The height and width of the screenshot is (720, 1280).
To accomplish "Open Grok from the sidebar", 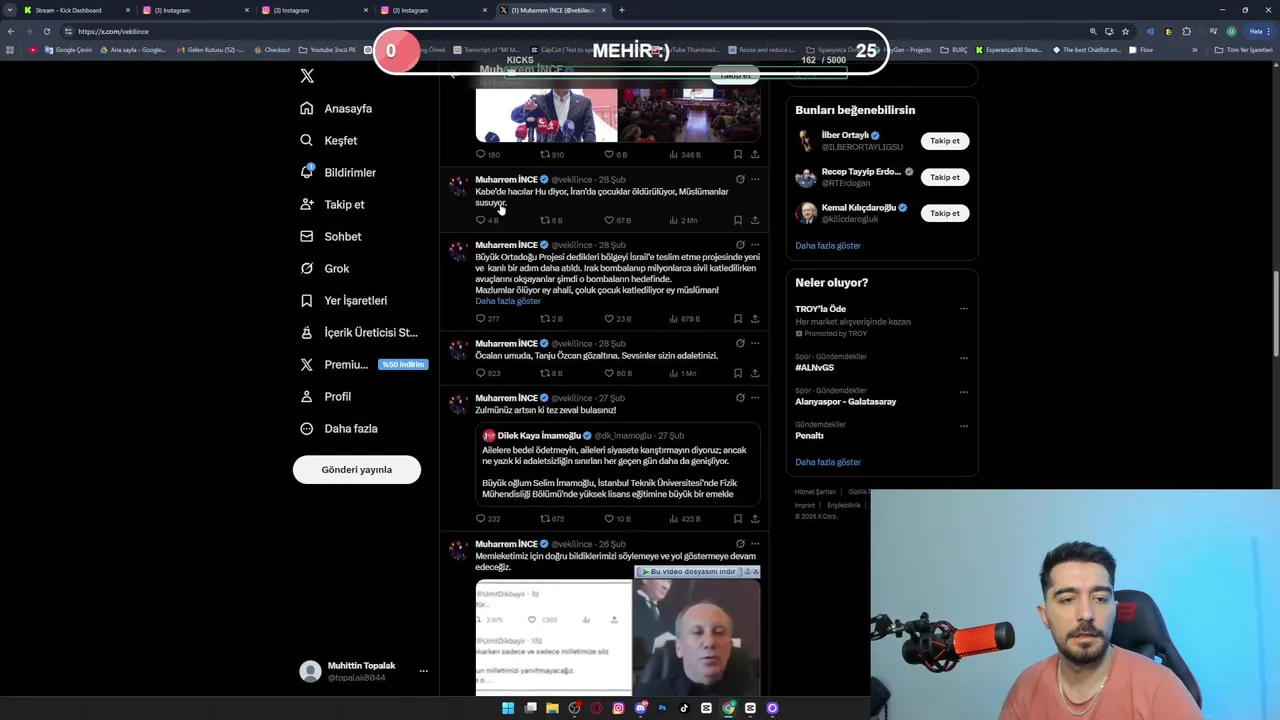I will pos(325,268).
